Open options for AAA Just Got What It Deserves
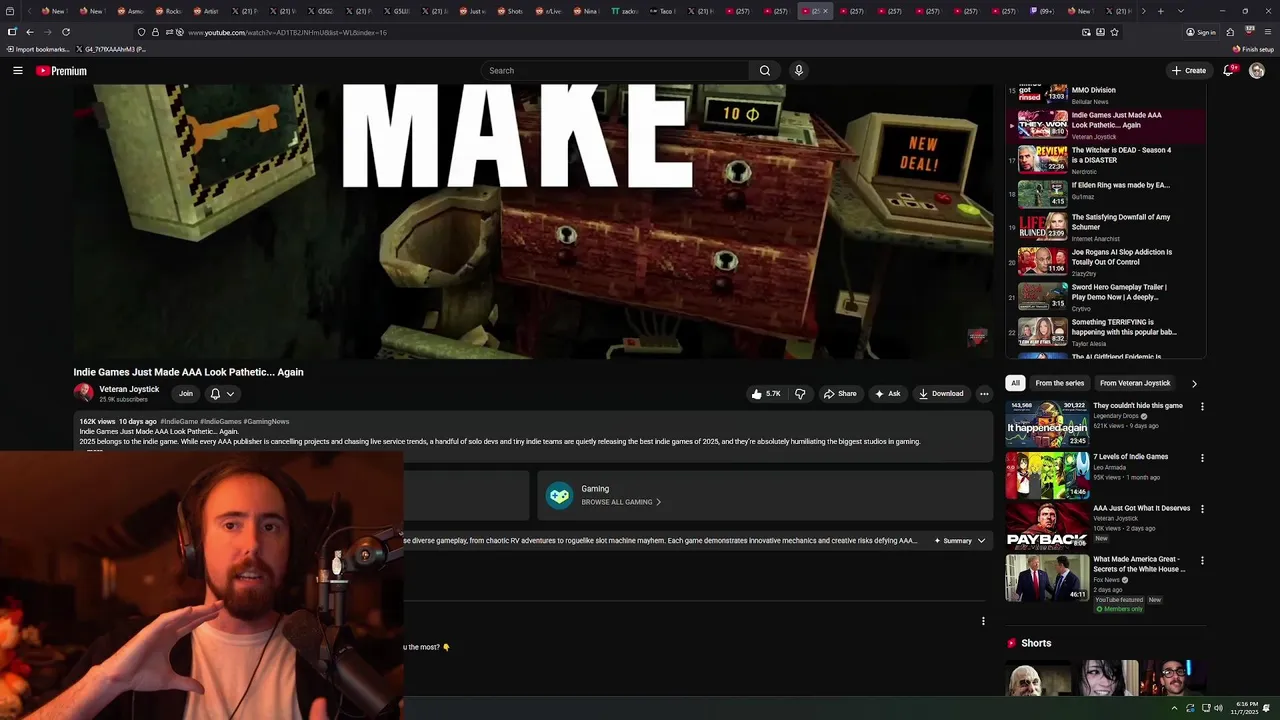 coord(1202,509)
